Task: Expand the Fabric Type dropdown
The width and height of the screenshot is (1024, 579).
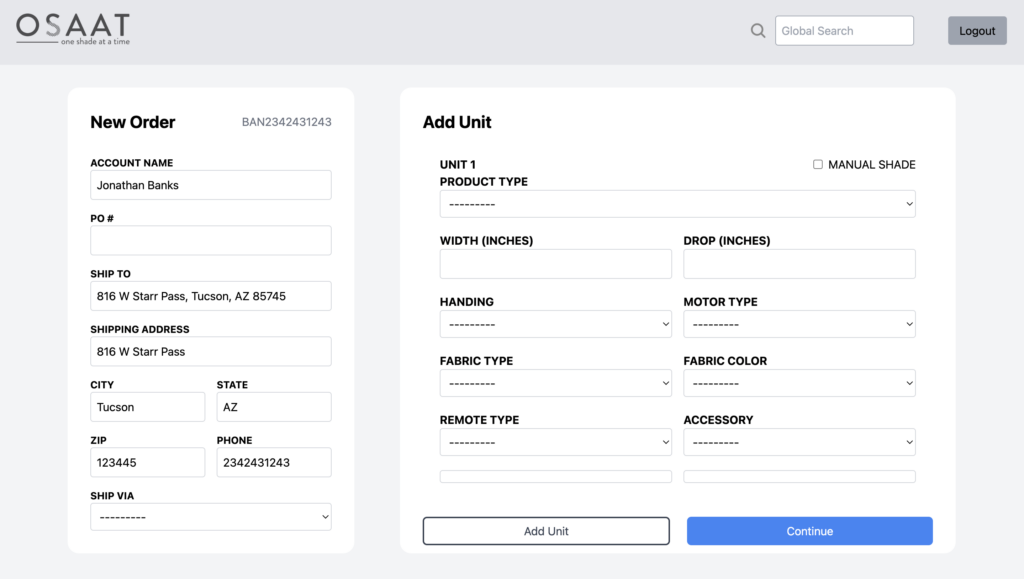Action: (555, 383)
